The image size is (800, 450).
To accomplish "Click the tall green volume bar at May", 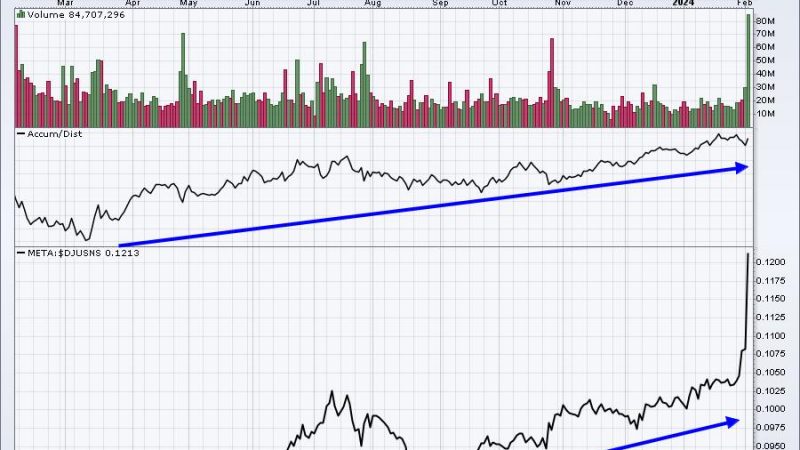I will click(x=183, y=80).
